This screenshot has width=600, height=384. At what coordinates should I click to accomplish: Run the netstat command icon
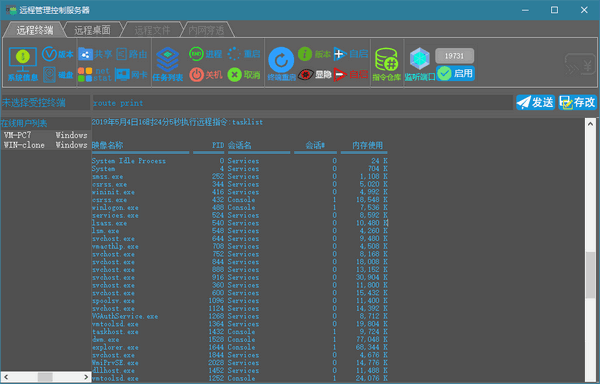click(x=95, y=75)
